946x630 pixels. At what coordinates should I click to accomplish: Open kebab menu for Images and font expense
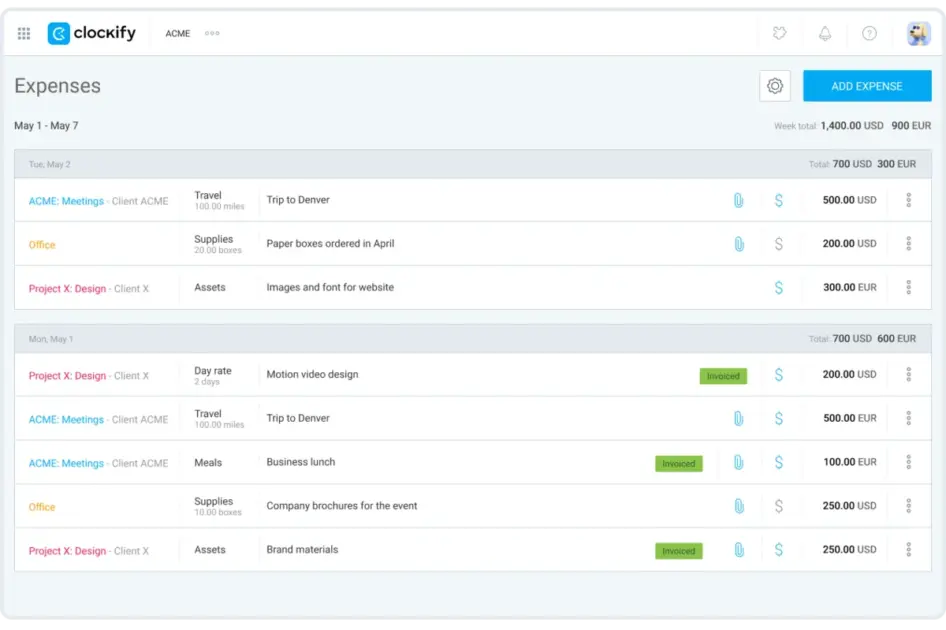908,287
